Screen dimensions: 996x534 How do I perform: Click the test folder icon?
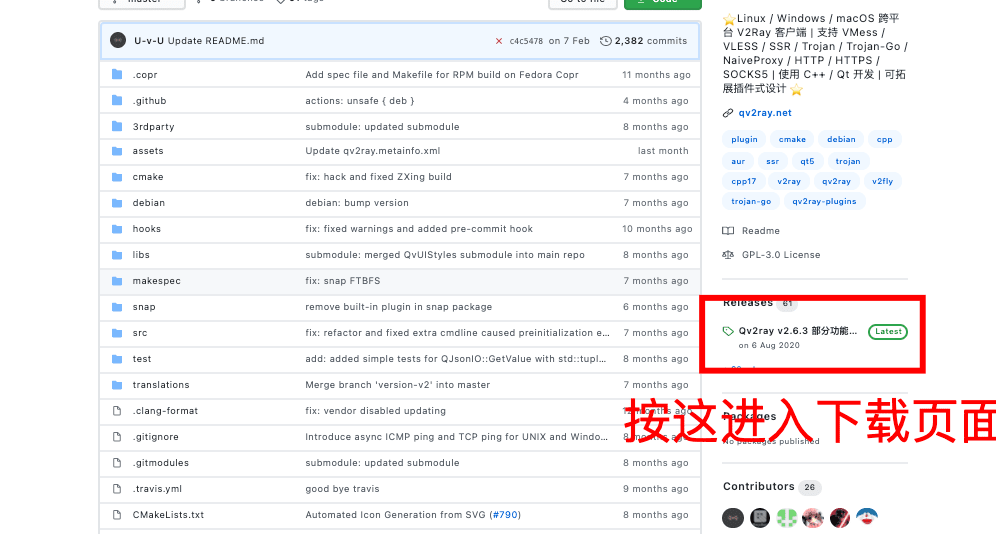click(117, 359)
